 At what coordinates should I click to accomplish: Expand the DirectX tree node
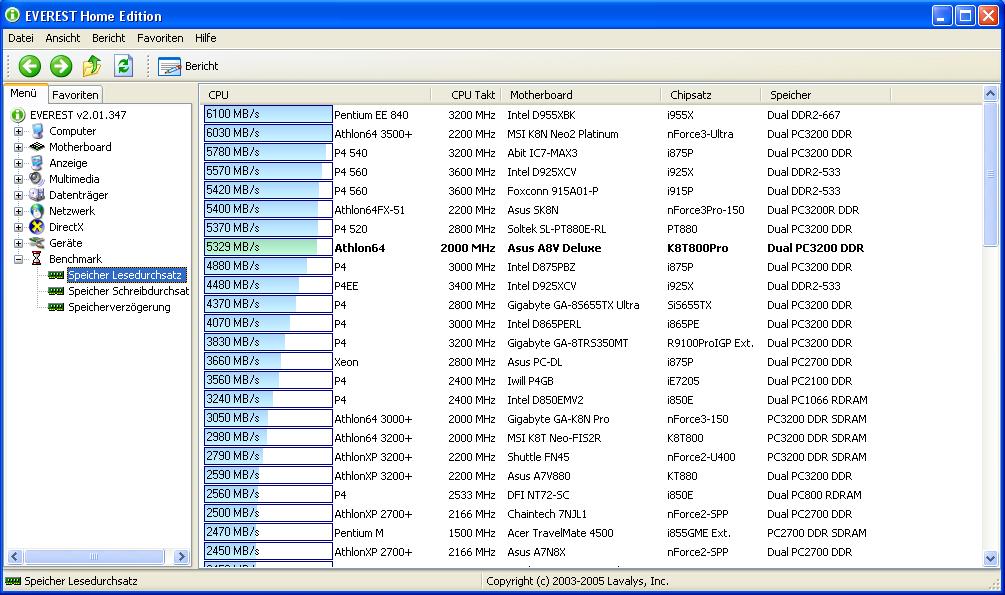point(18,228)
